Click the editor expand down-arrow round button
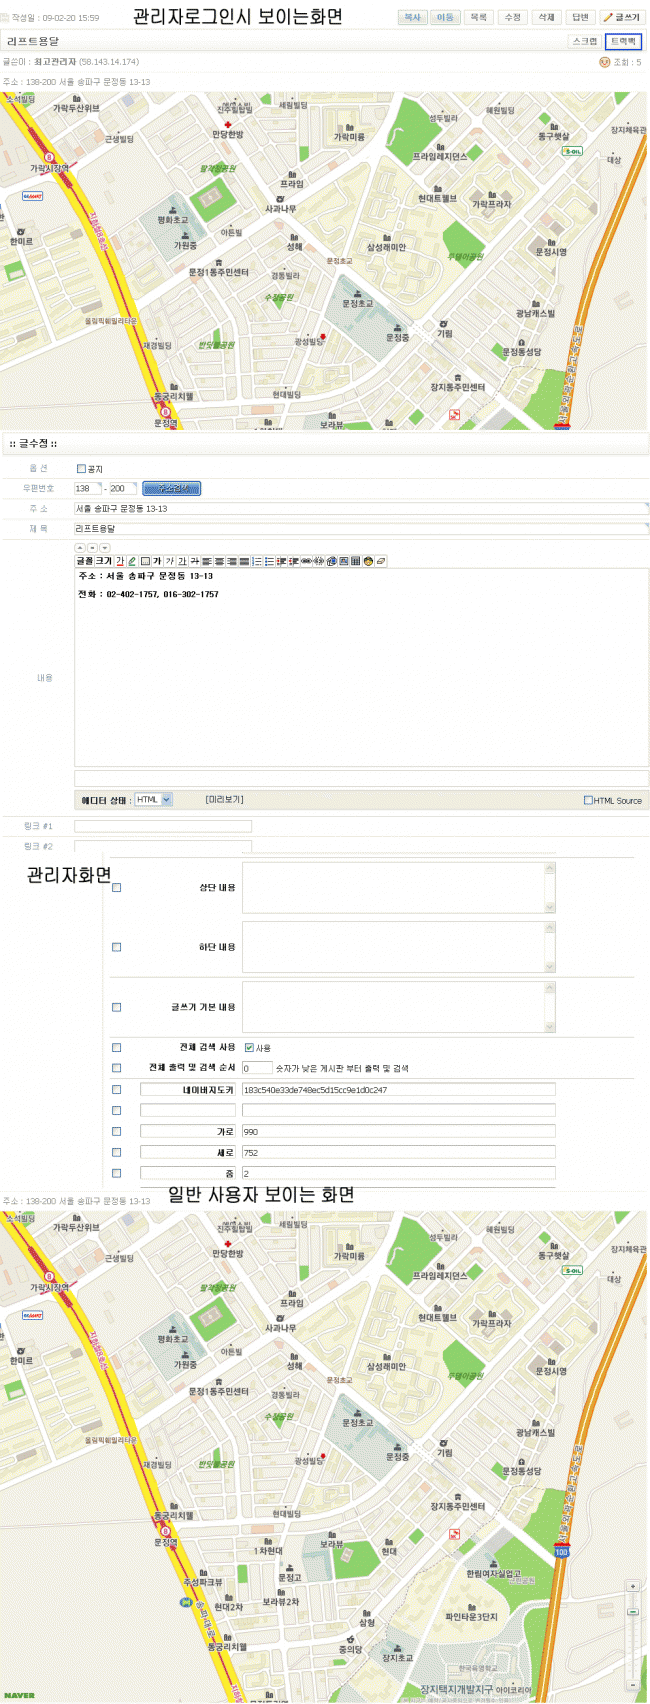The image size is (650, 1704). click(104, 548)
